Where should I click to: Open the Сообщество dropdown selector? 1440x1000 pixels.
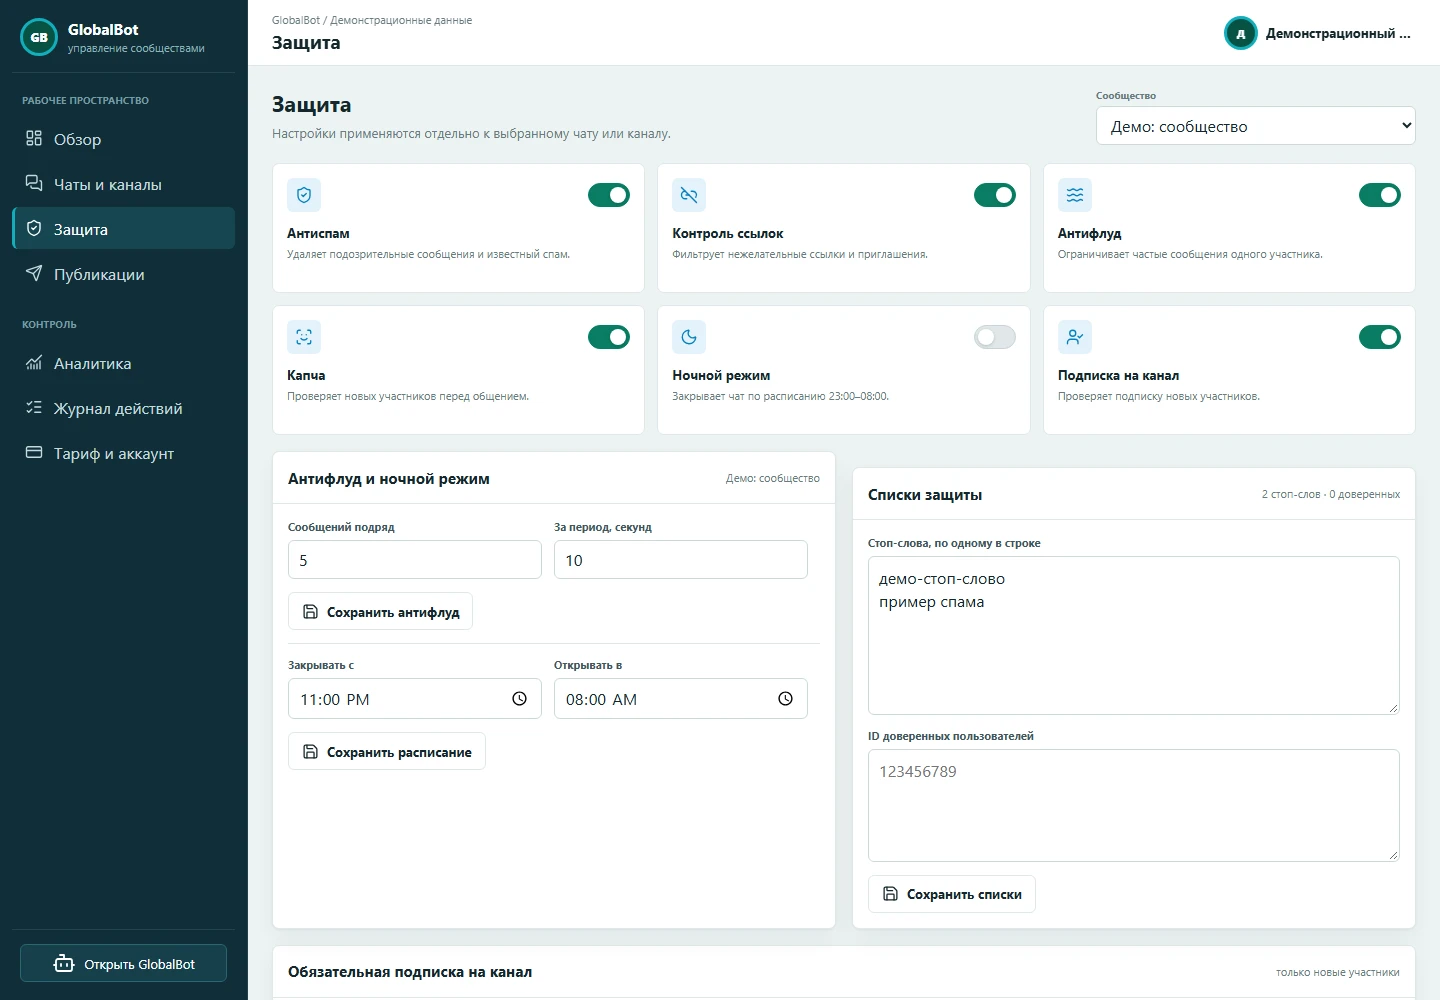coord(1256,126)
